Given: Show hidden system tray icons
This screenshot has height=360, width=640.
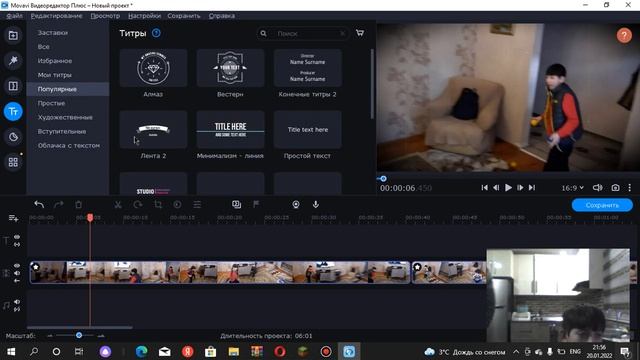Looking at the screenshot, I should (516, 352).
